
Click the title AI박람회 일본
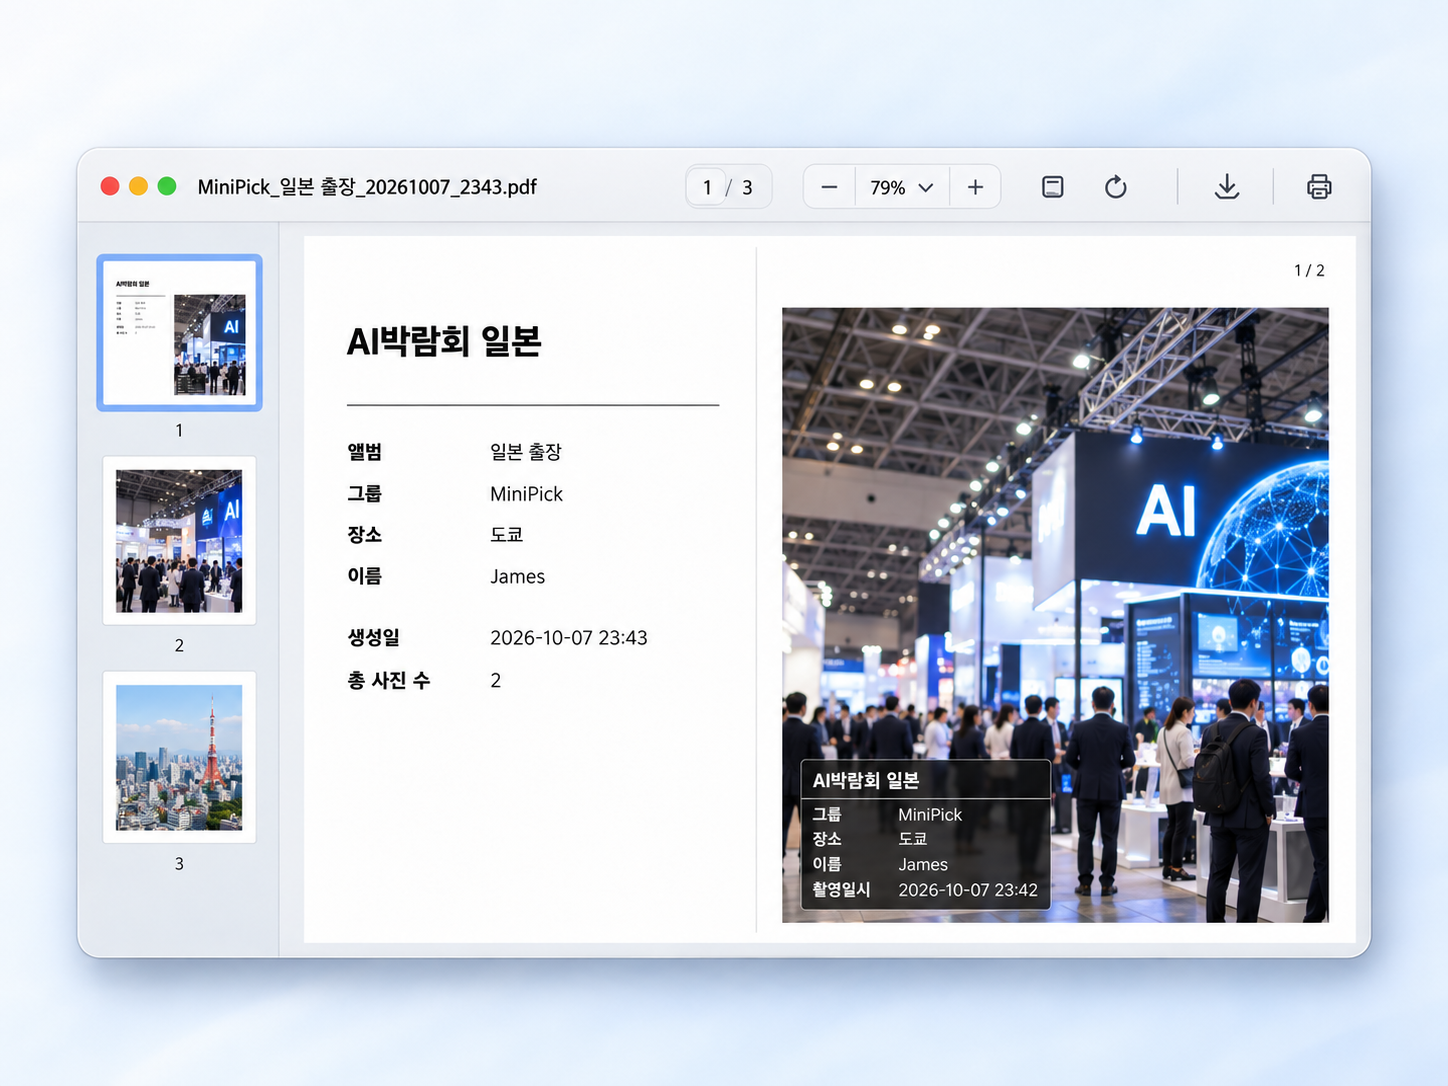444,342
